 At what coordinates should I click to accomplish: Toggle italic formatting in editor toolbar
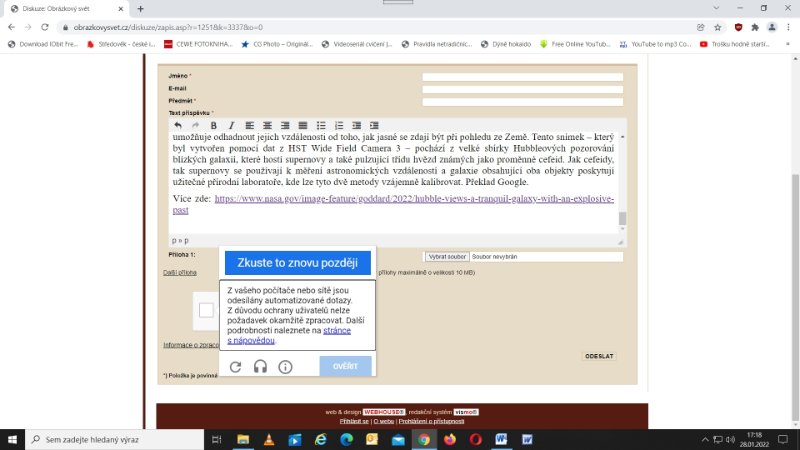click(231, 126)
